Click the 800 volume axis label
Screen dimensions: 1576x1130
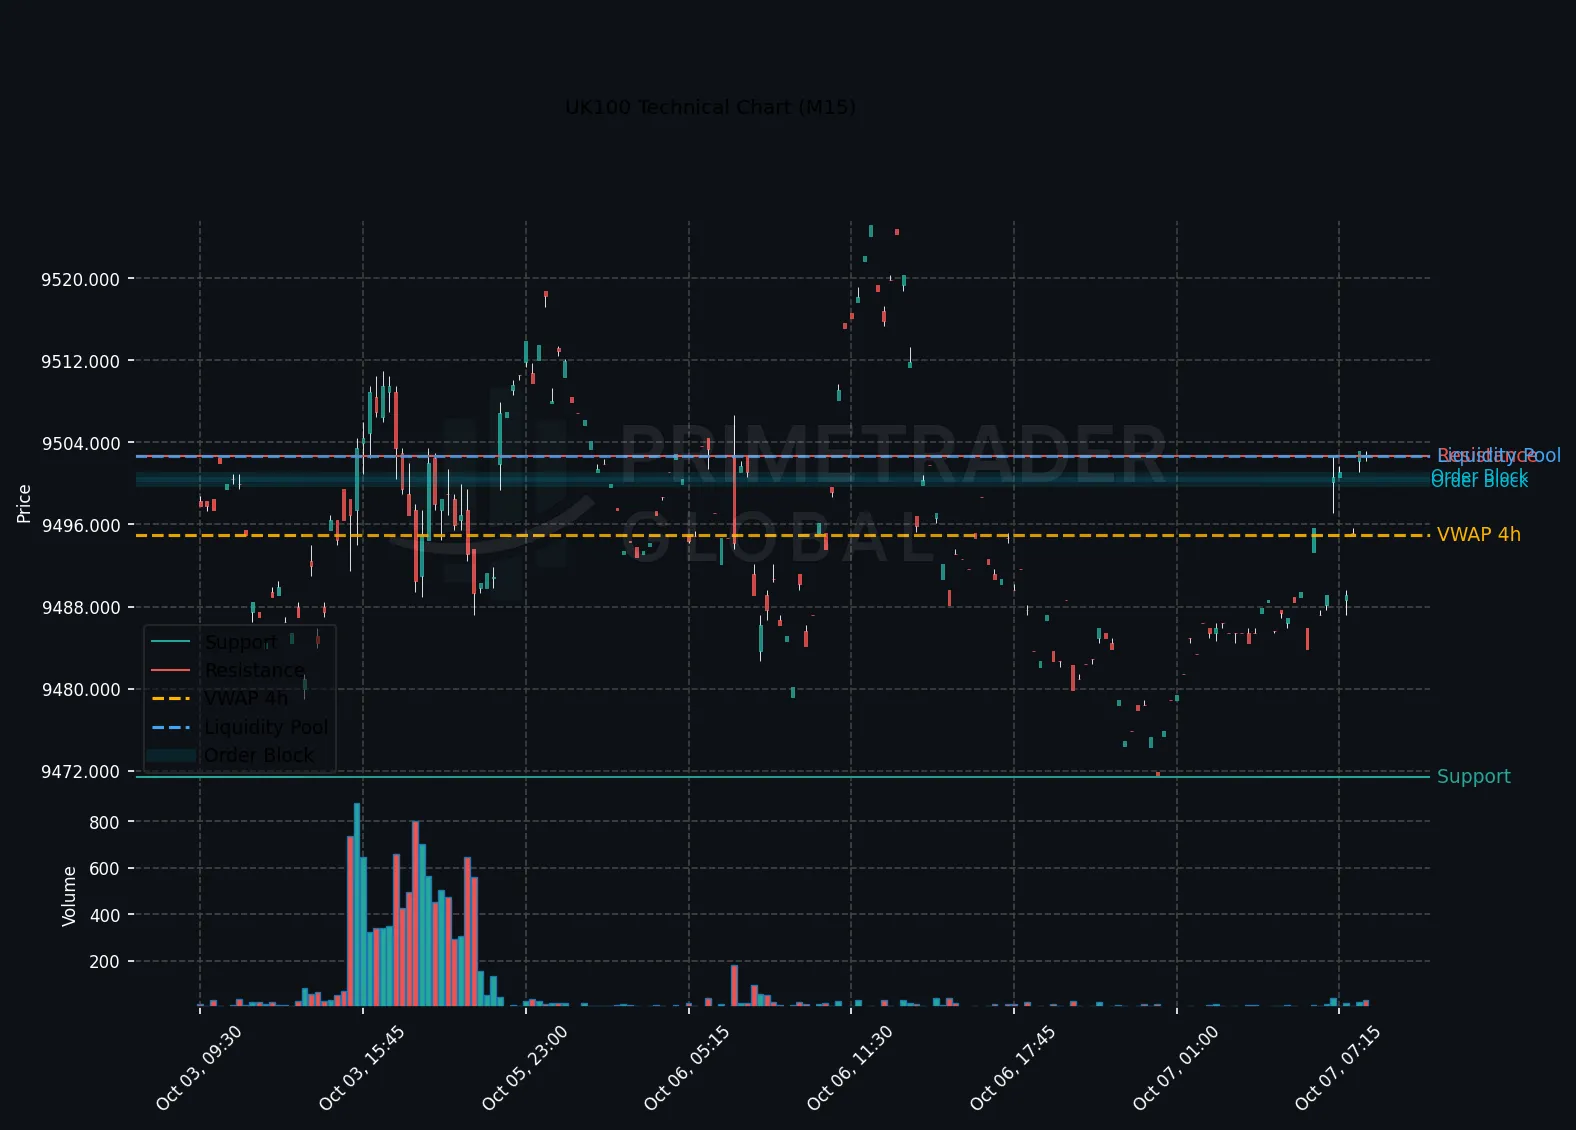point(104,822)
